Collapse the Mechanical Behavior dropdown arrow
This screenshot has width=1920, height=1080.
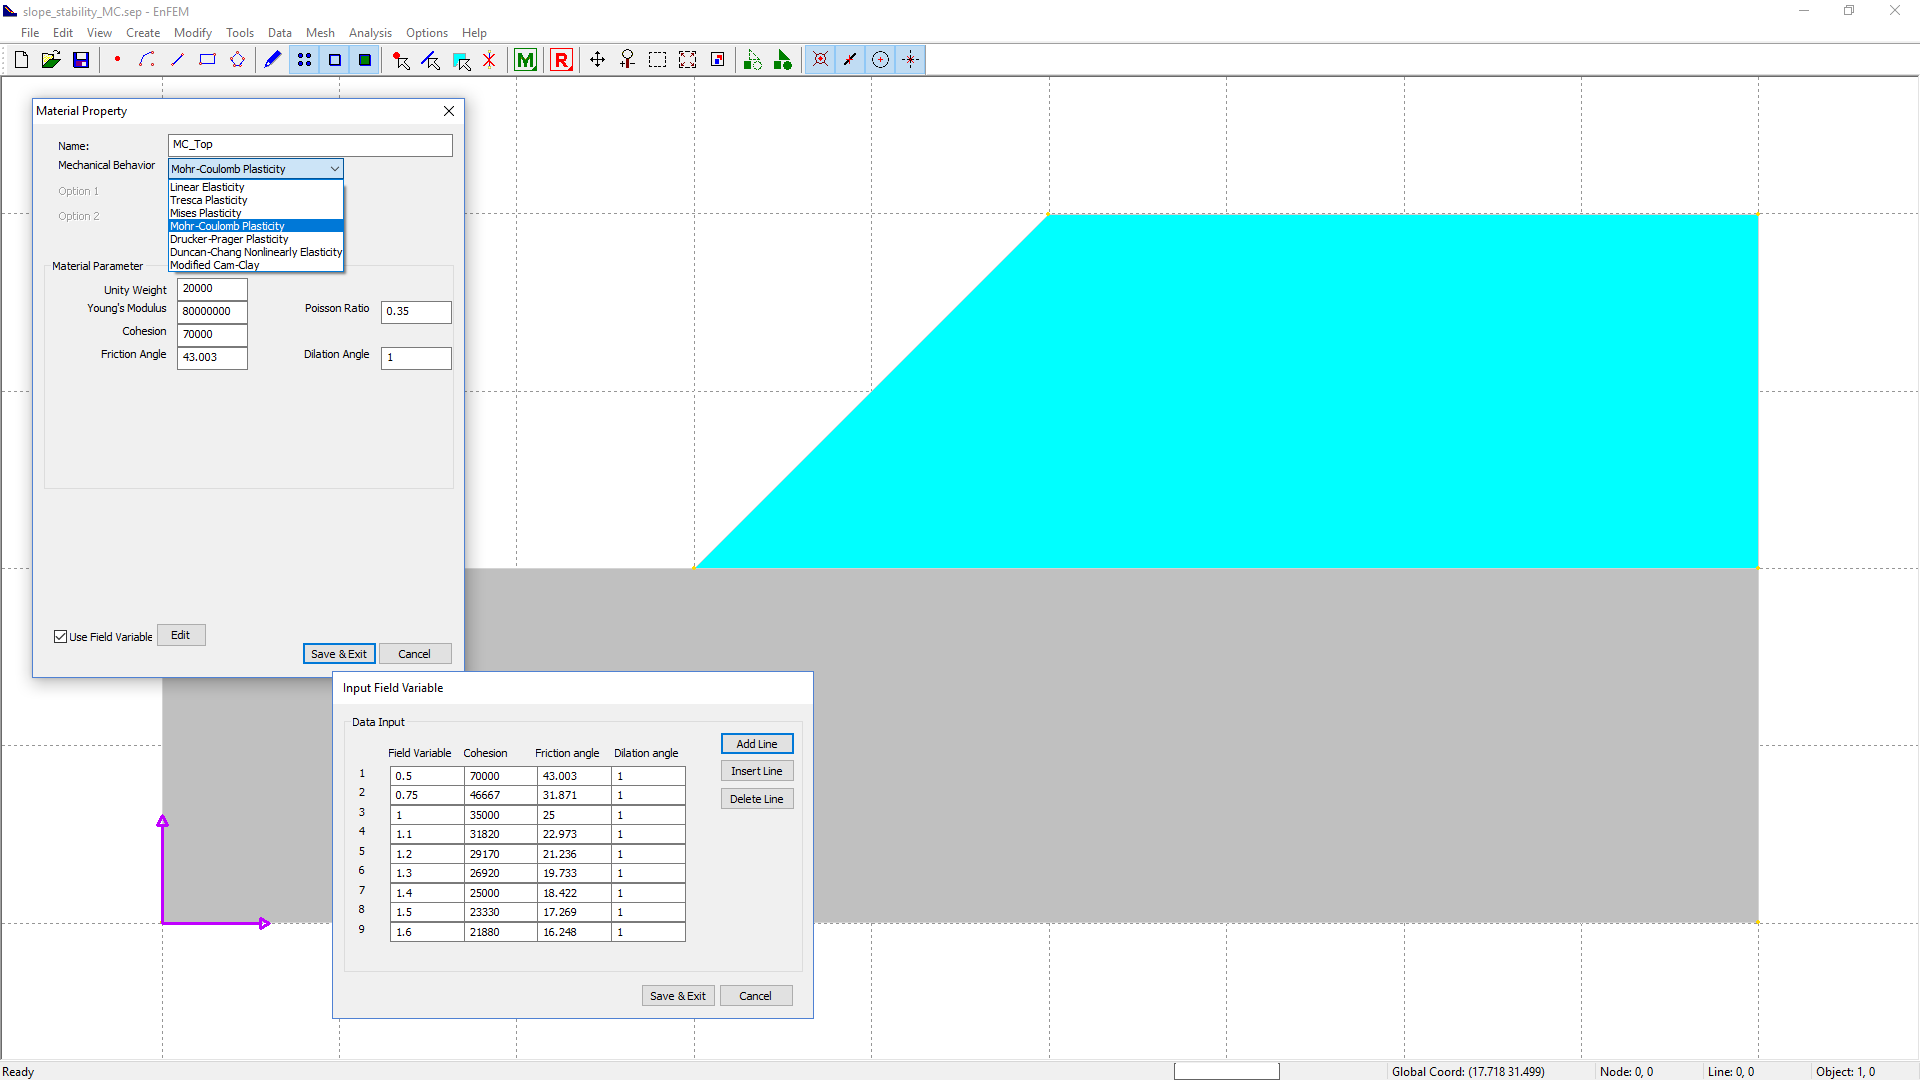coord(334,169)
